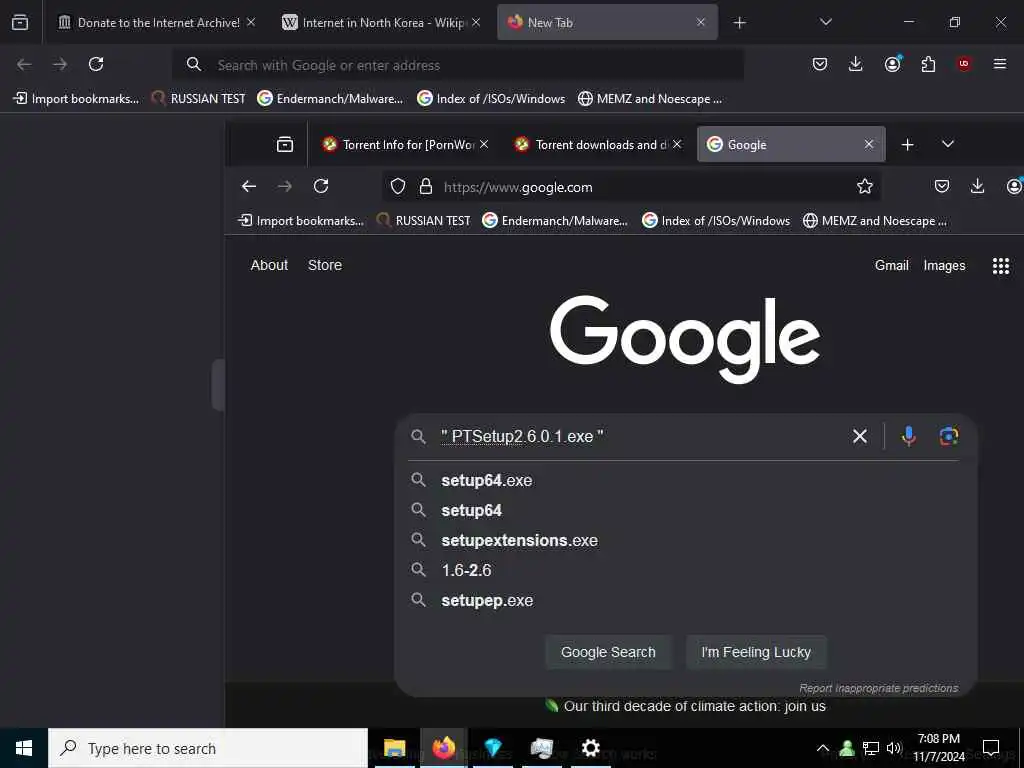Open Gmail link

[x=891, y=265]
